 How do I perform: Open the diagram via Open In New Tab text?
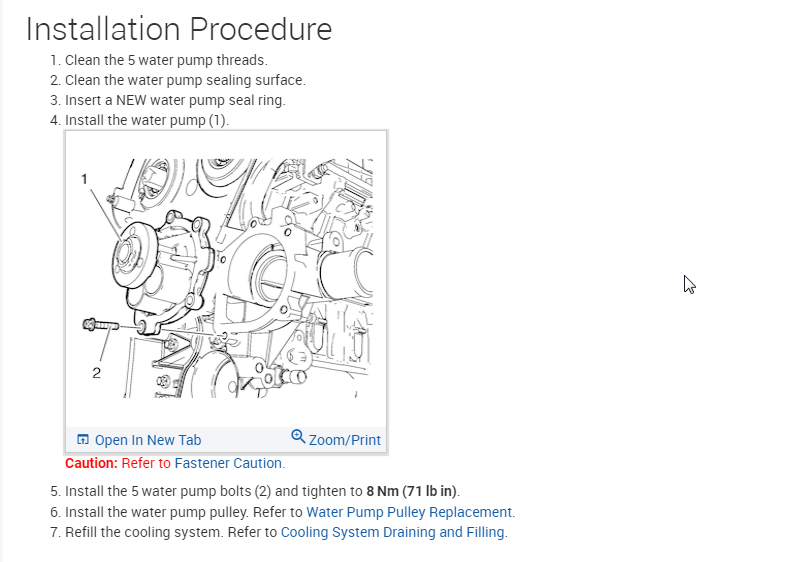tap(147, 440)
